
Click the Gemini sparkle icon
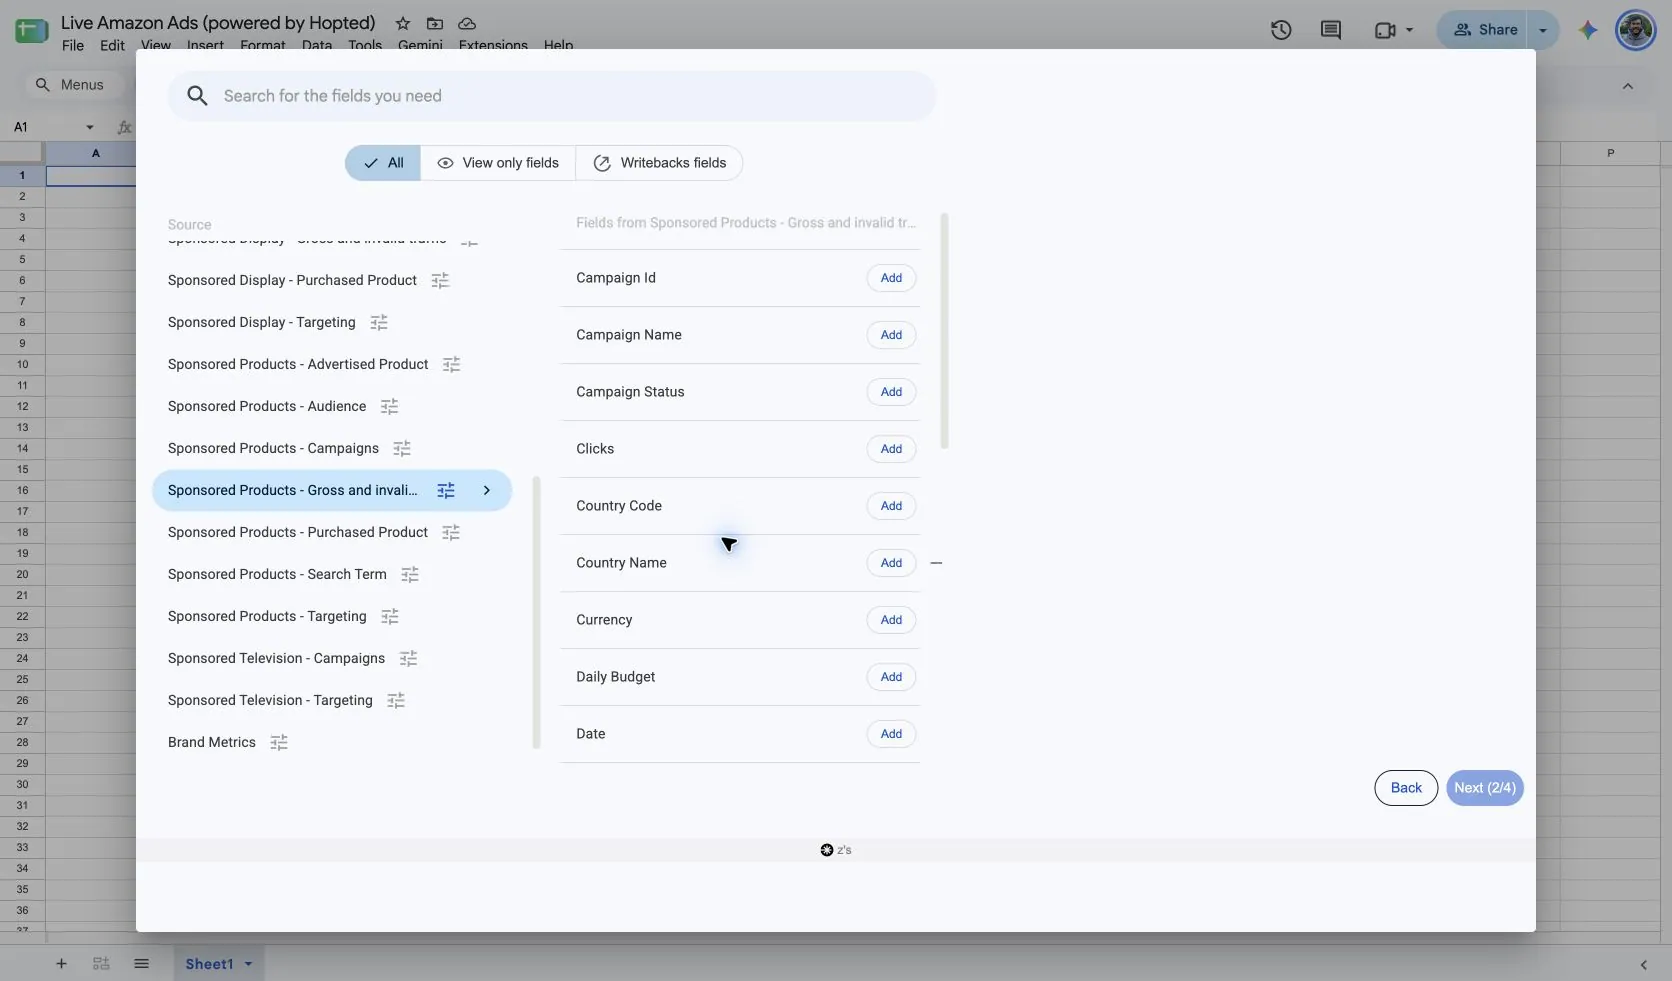[1588, 30]
